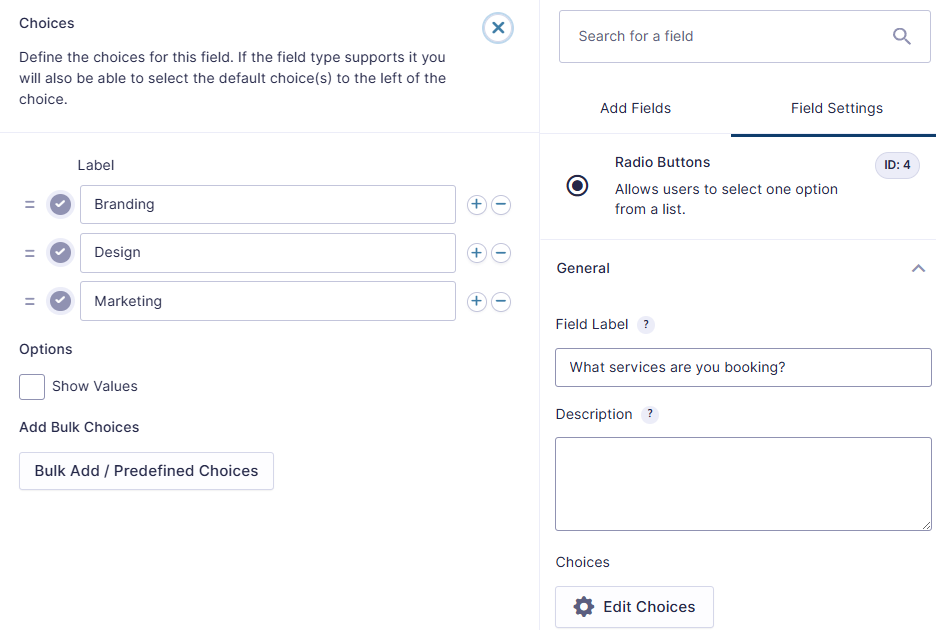The image size is (936, 630).
Task: Switch to the Add Fields tab
Action: click(x=635, y=107)
